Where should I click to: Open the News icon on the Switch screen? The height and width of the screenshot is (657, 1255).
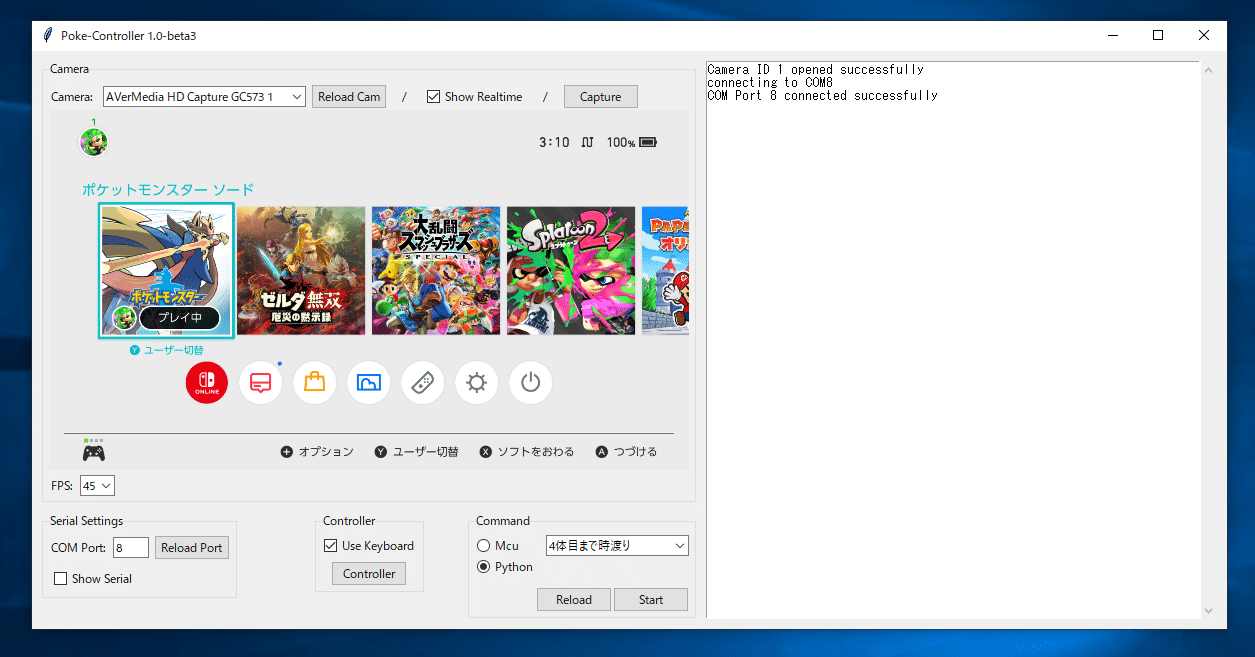[x=260, y=382]
